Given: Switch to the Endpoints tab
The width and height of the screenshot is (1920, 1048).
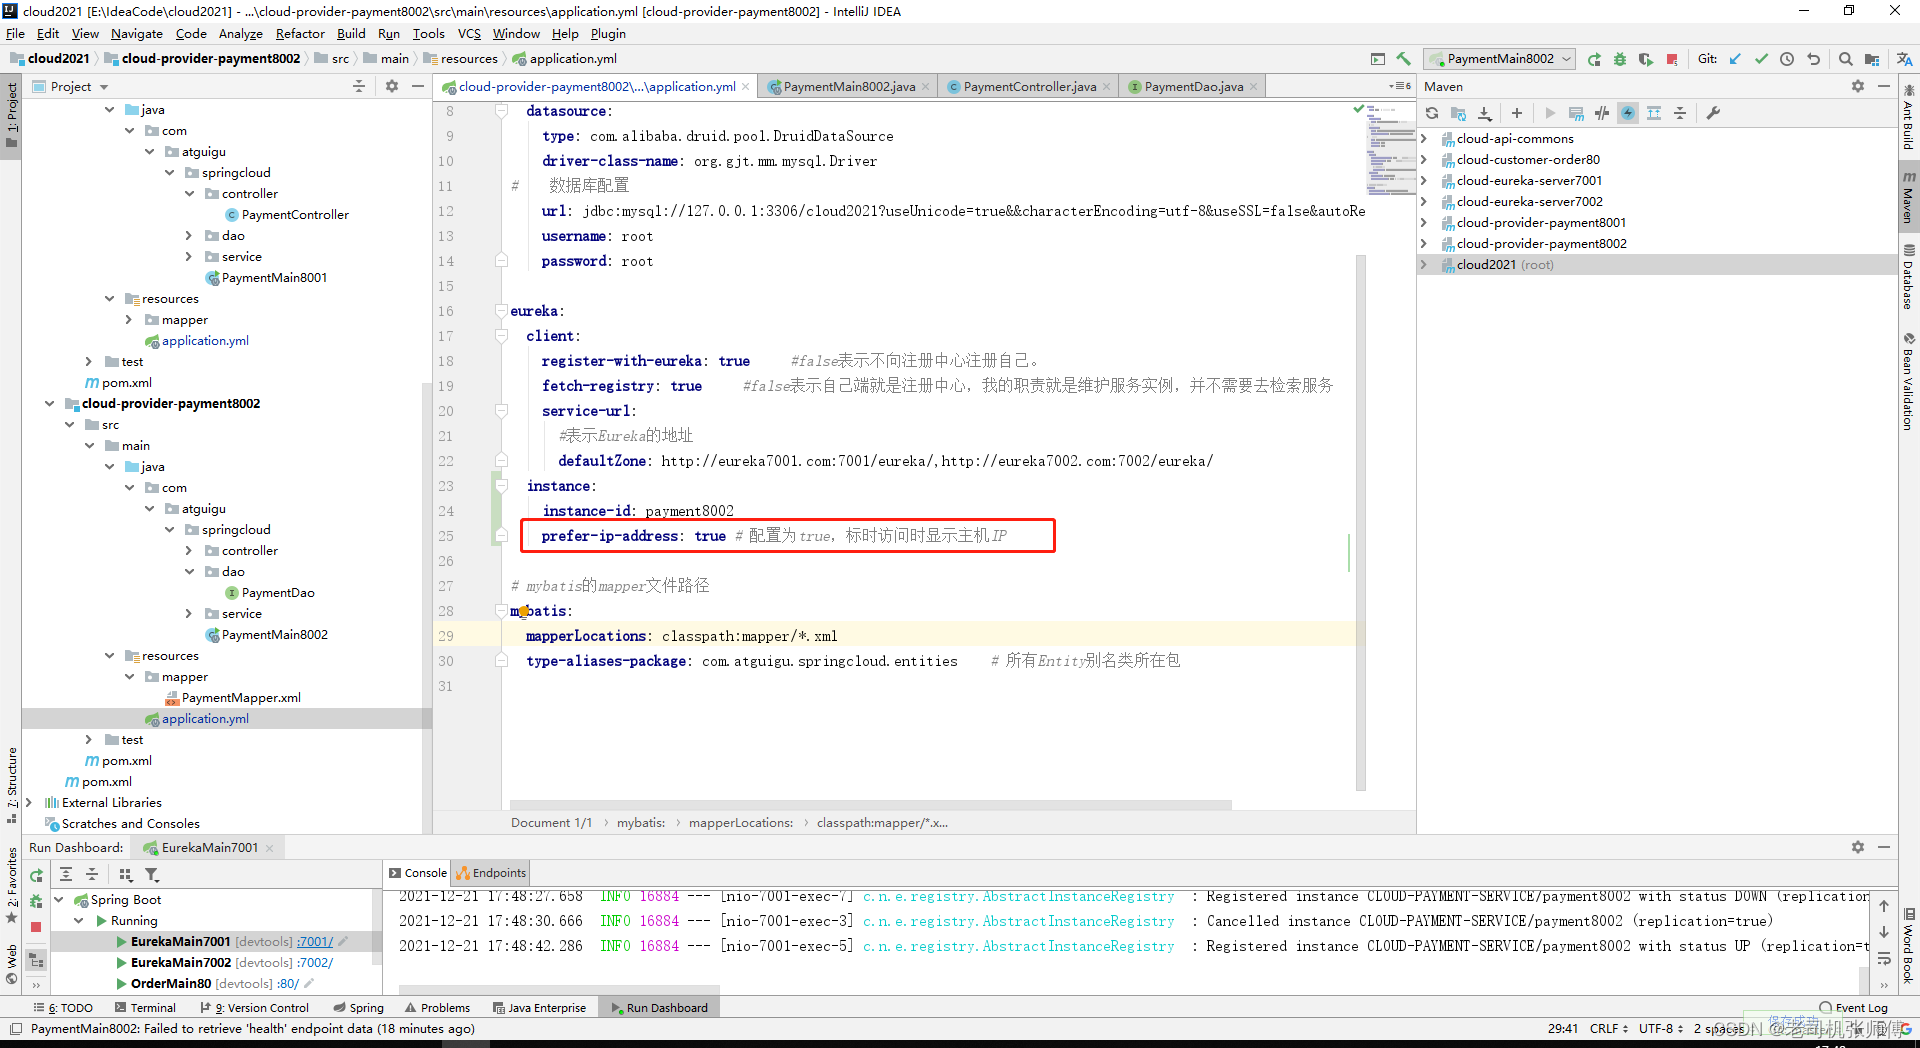Looking at the screenshot, I should coord(491,873).
